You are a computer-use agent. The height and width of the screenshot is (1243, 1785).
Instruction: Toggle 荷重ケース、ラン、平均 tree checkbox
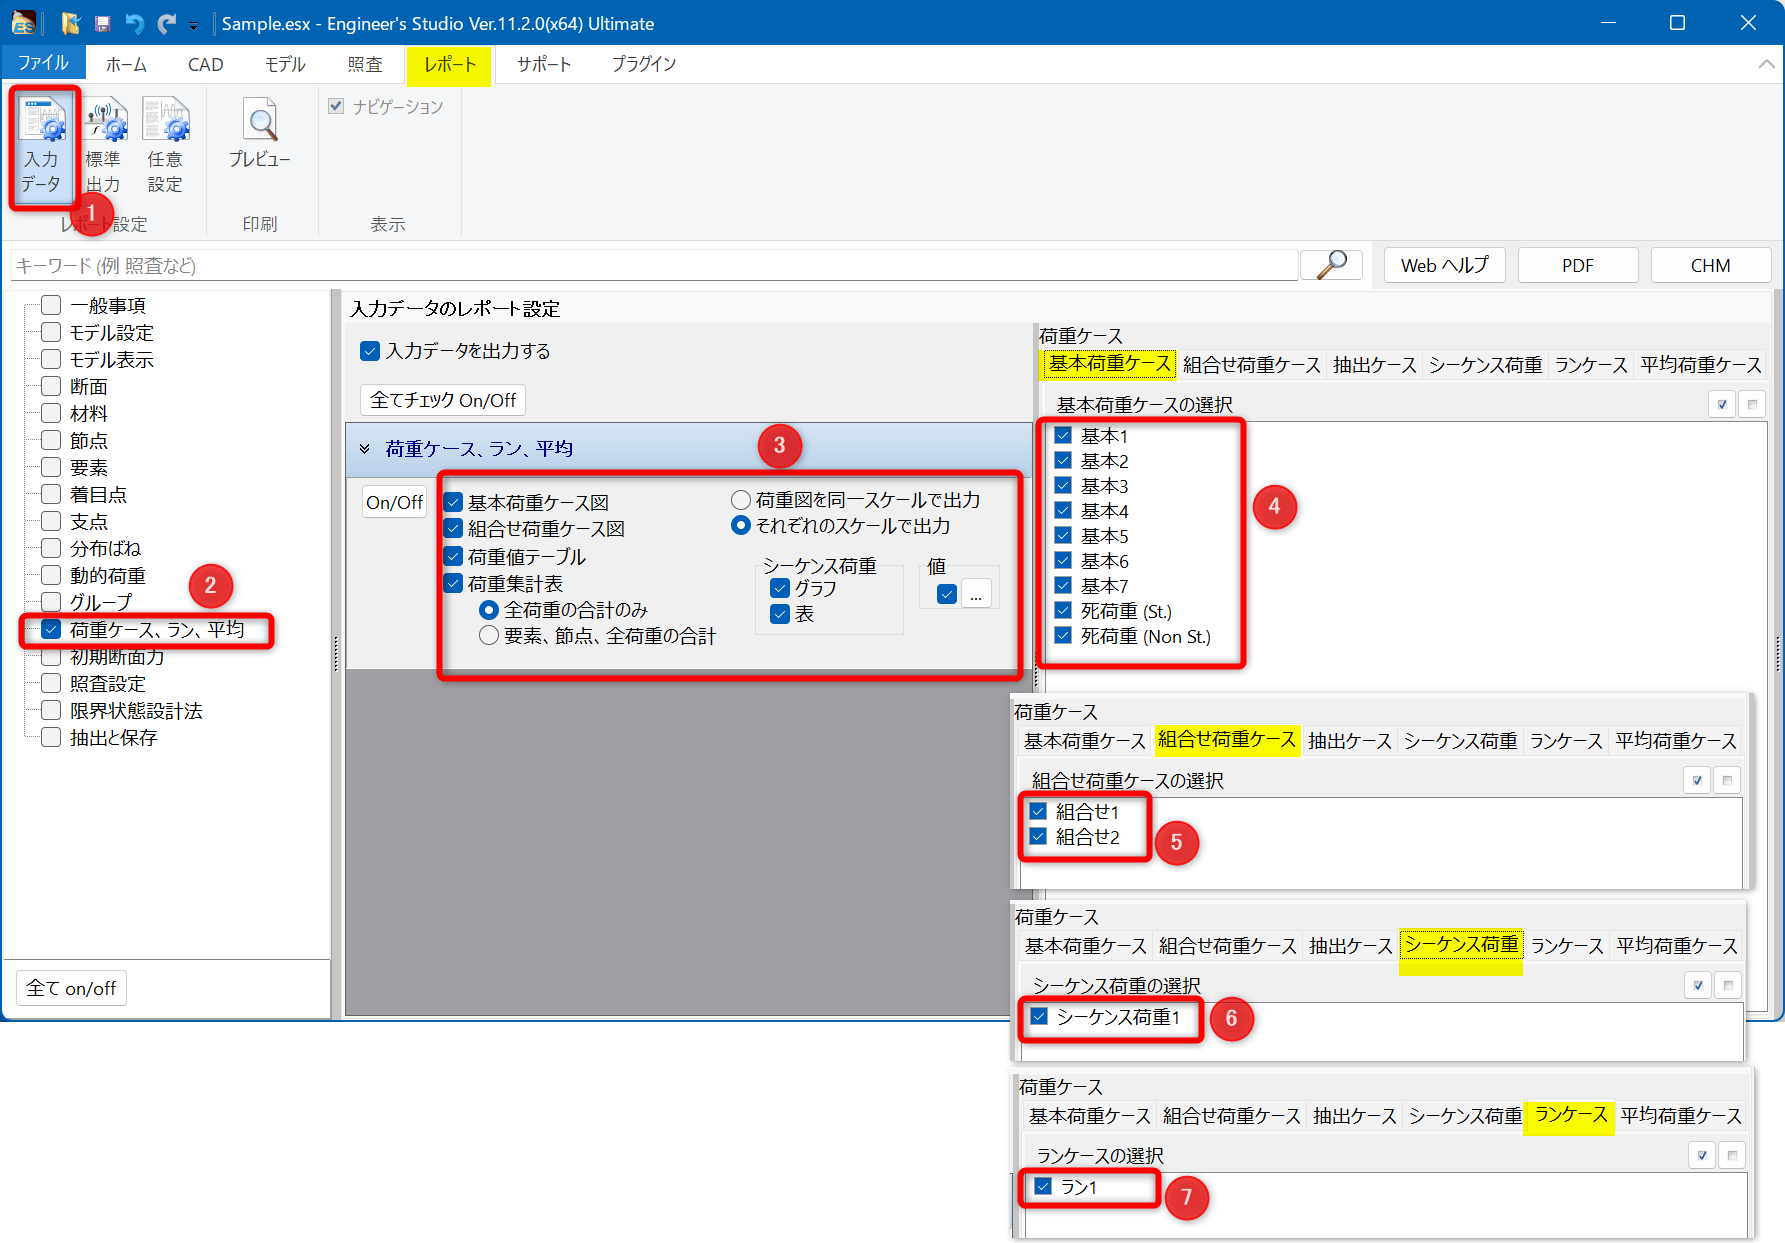pos(51,629)
